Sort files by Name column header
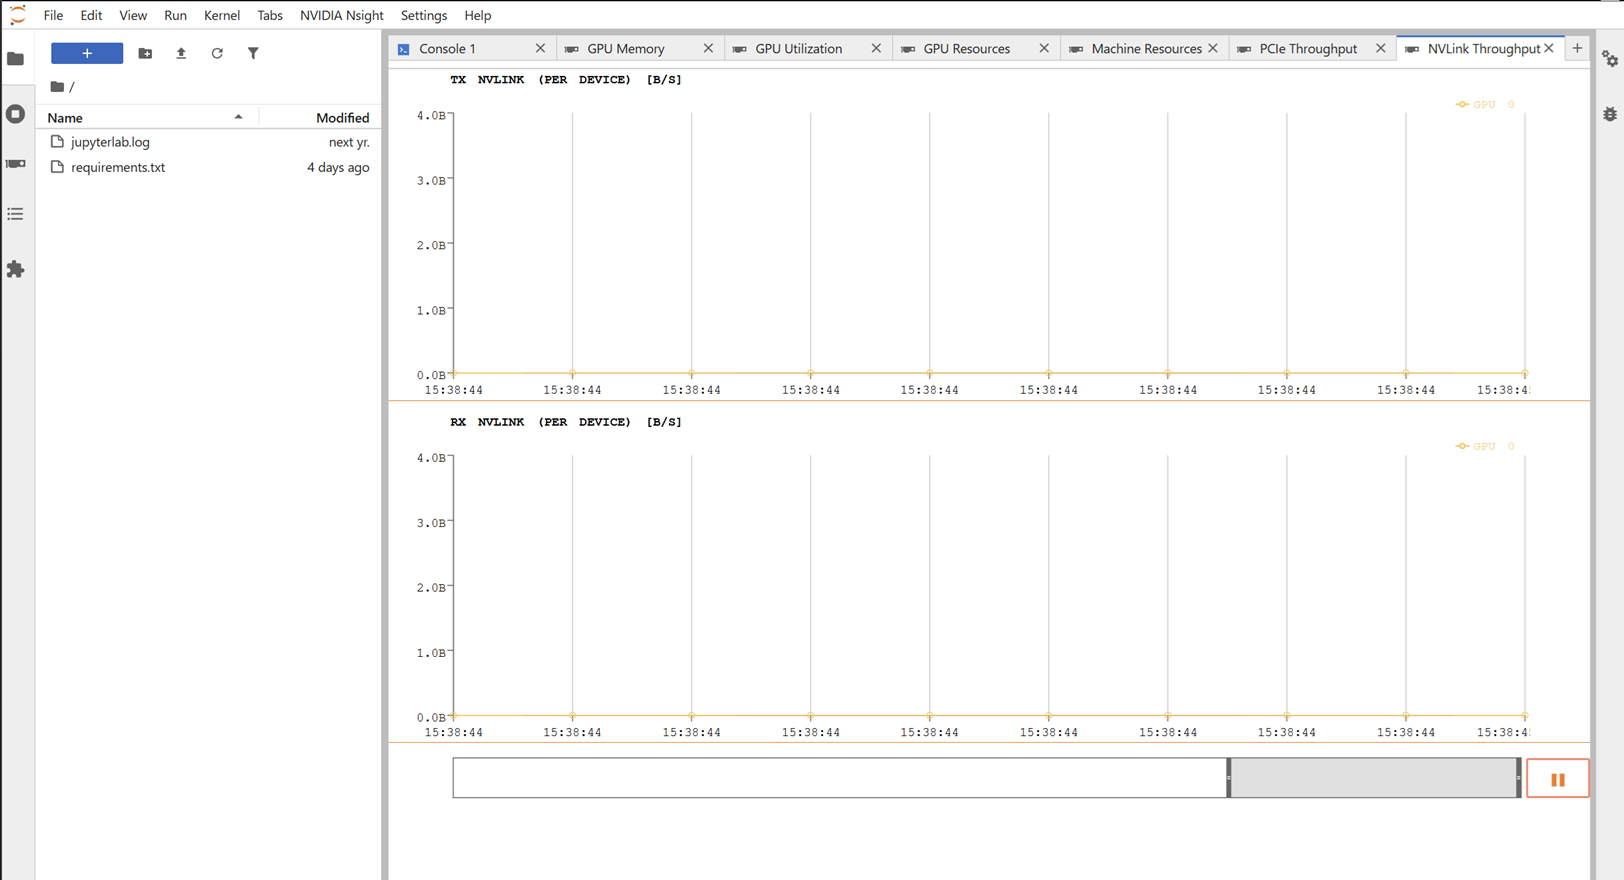The height and width of the screenshot is (880, 1624). (x=147, y=118)
